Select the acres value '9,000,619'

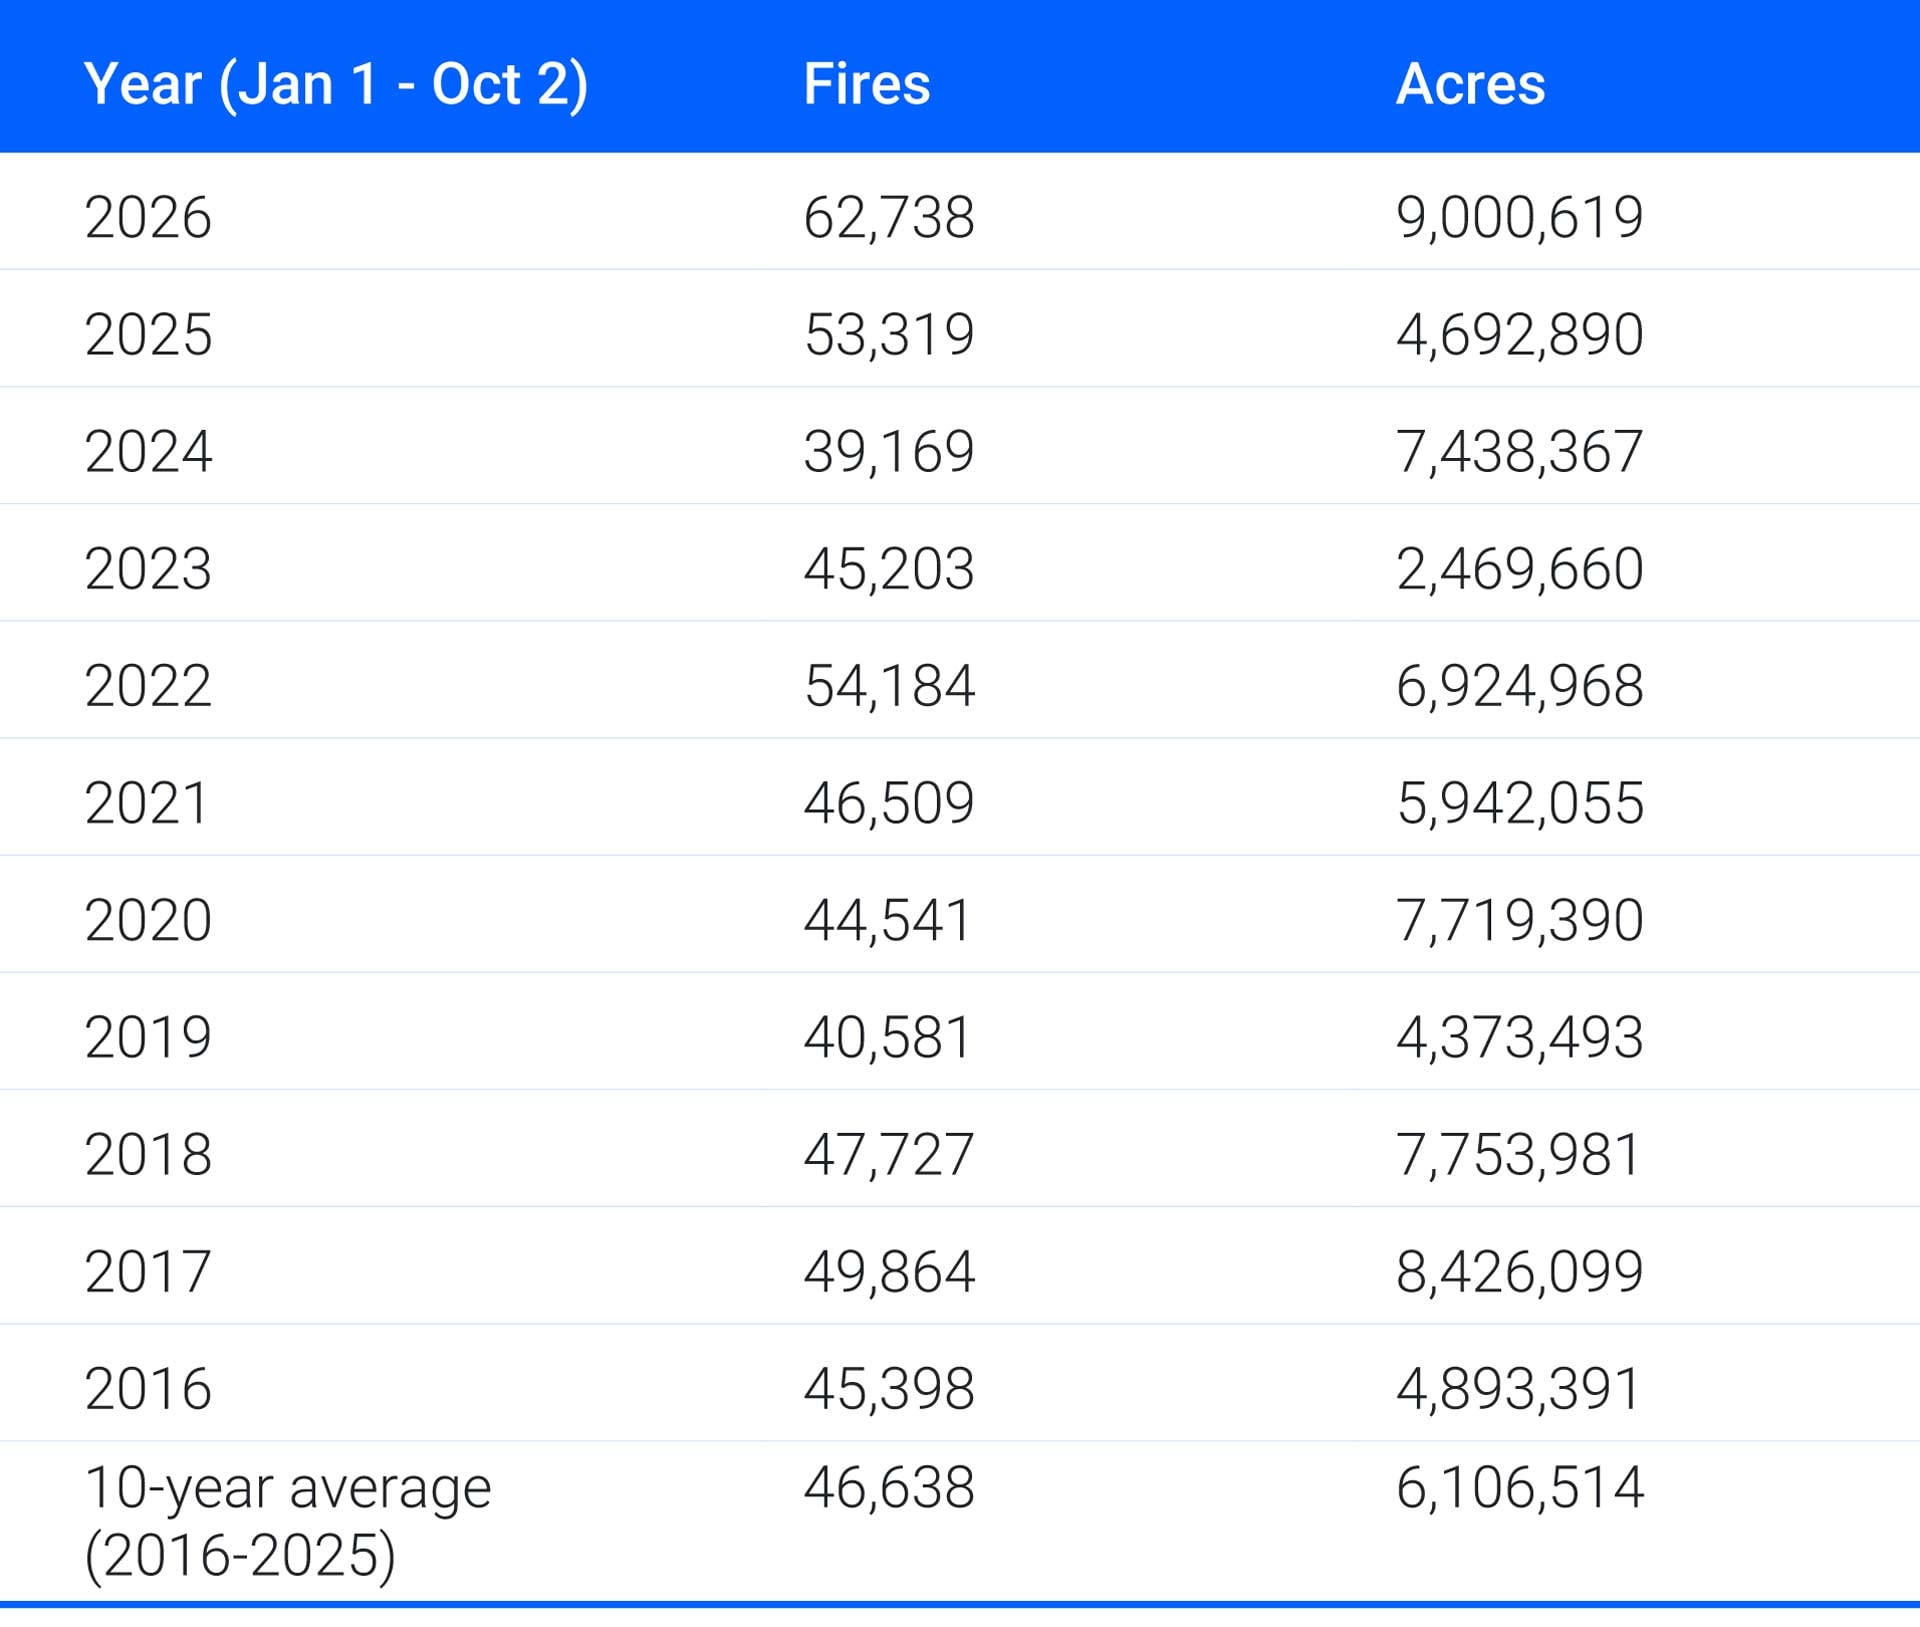1520,218
